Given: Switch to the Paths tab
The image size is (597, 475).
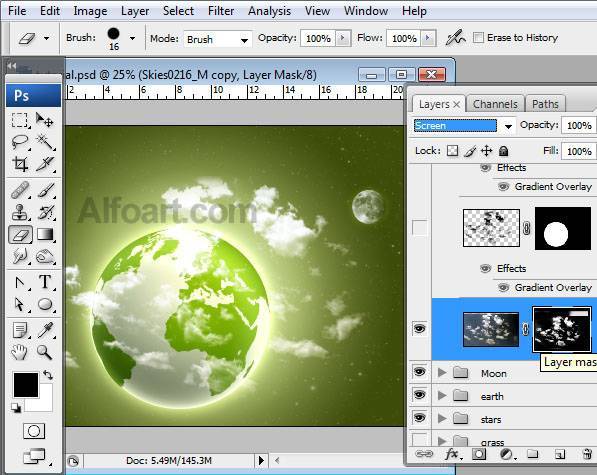Looking at the screenshot, I should [x=545, y=104].
